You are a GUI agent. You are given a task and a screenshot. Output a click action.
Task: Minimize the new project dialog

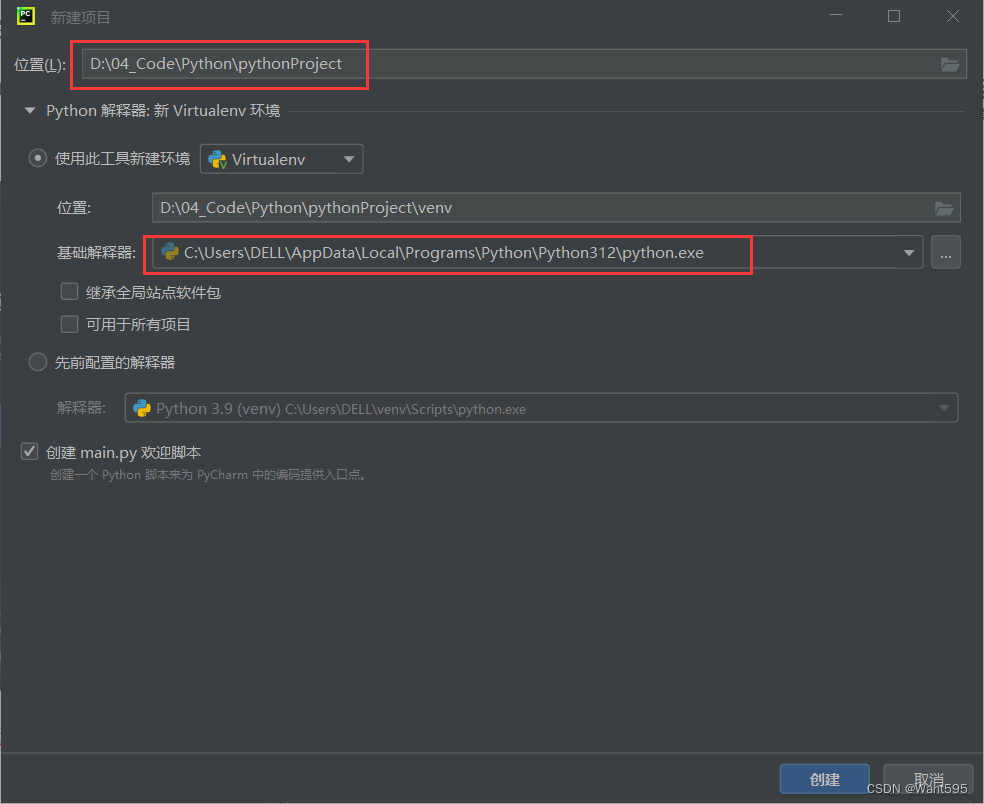coord(836,16)
